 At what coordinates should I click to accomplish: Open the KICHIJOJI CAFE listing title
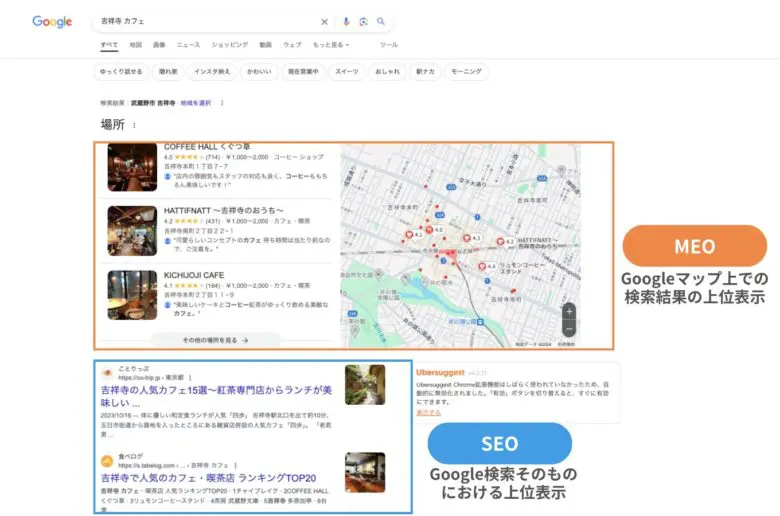coord(194,275)
